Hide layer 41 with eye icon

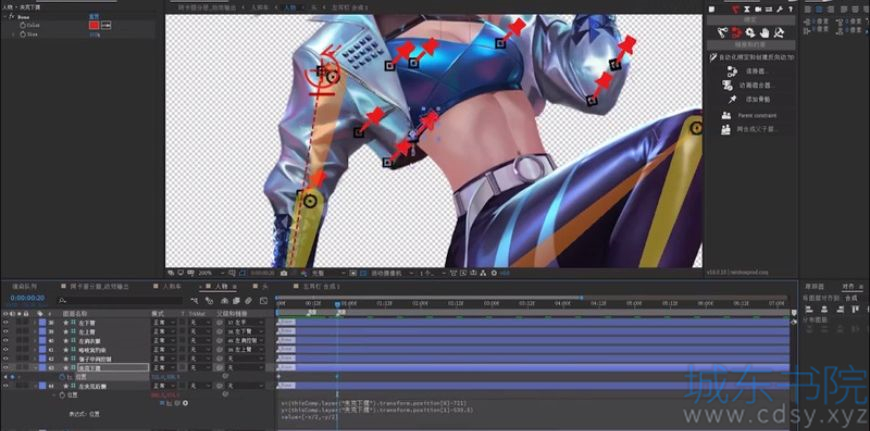[6, 349]
